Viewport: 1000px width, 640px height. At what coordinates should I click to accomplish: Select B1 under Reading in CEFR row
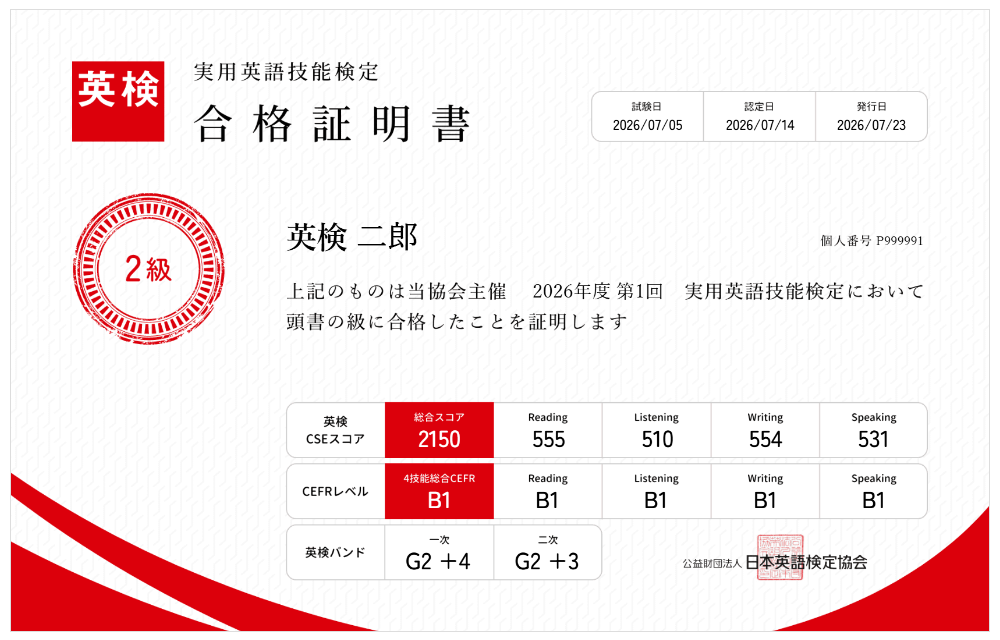pyautogui.click(x=547, y=500)
